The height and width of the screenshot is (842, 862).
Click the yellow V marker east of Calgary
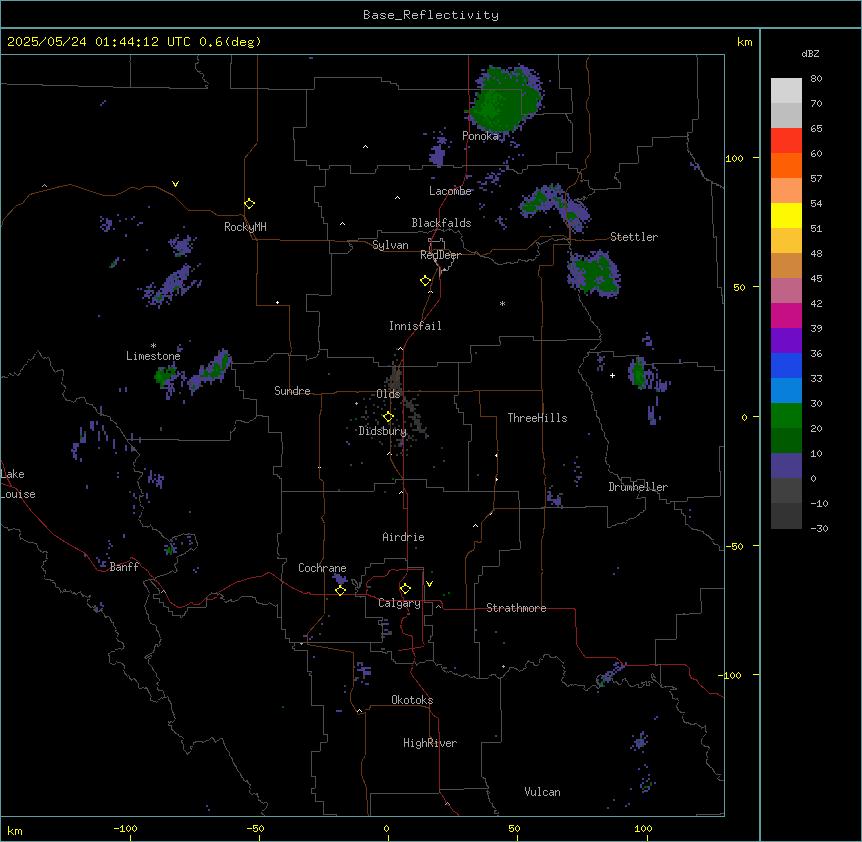pyautogui.click(x=429, y=584)
